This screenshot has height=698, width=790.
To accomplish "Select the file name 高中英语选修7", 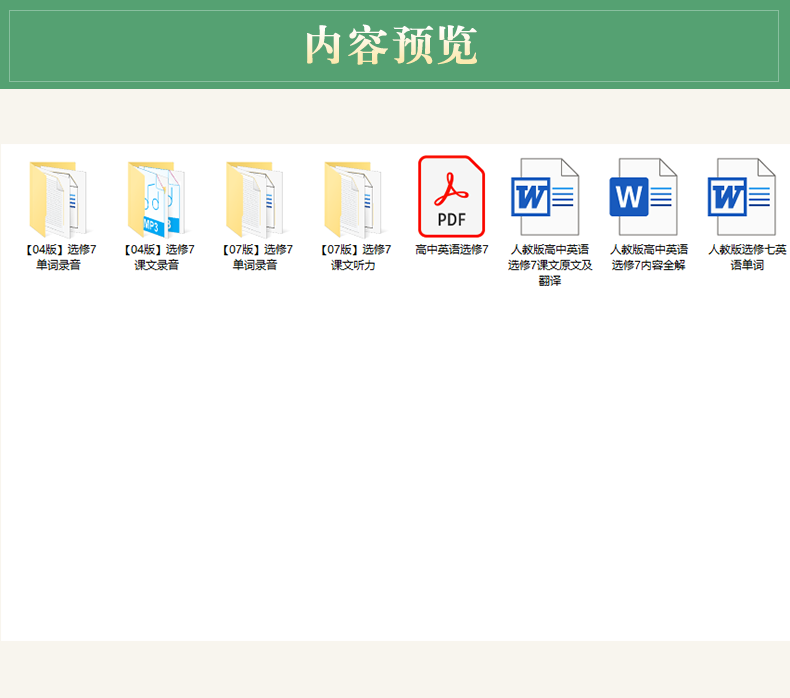I will click(452, 249).
